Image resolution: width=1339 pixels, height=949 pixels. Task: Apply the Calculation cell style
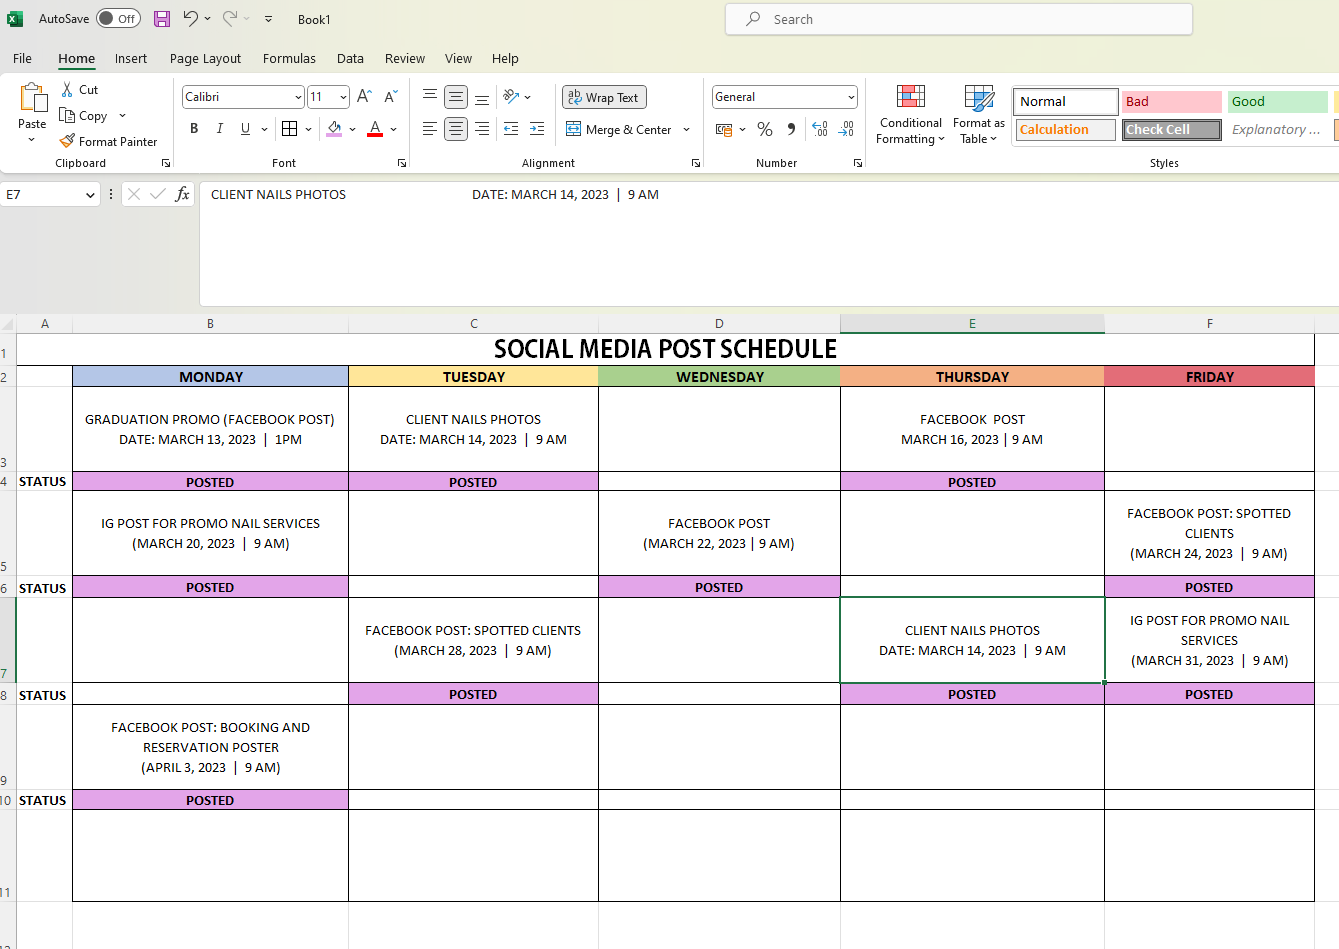(x=1066, y=130)
